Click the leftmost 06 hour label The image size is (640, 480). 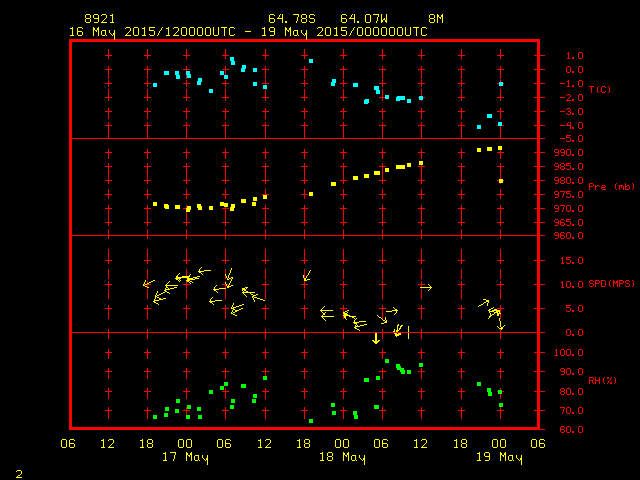point(68,444)
